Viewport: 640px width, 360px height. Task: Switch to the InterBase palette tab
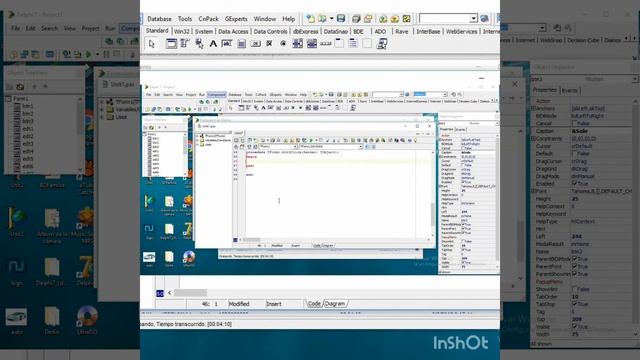[x=428, y=31]
